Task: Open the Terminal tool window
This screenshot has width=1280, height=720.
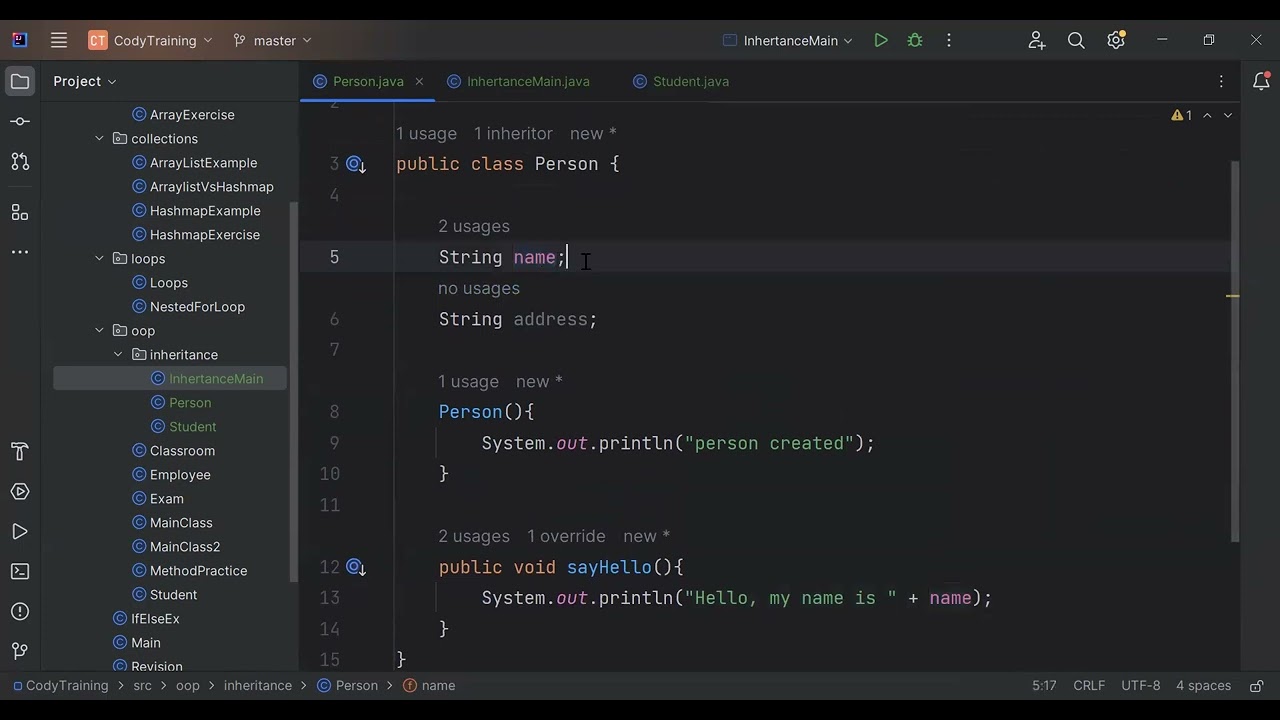Action: click(20, 572)
